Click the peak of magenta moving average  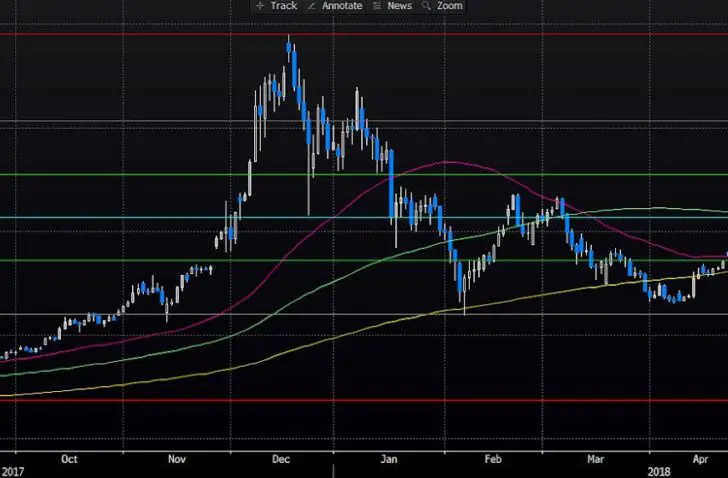coord(446,162)
